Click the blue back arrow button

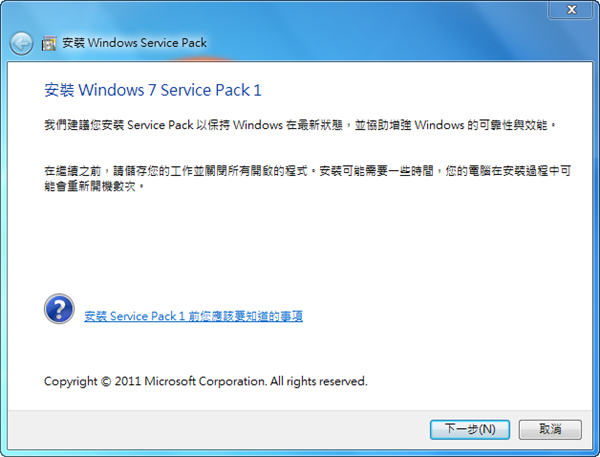tap(21, 43)
